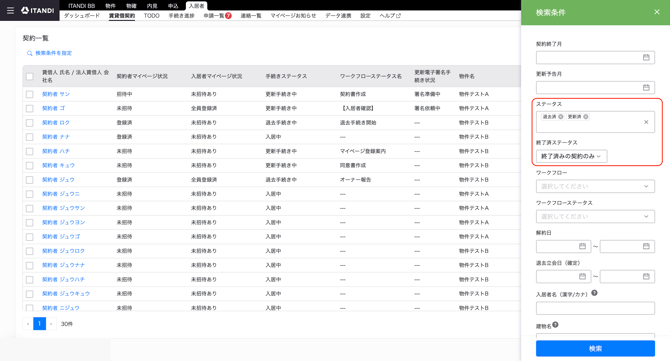This screenshot has width=670, height=361.
Task: Open the 終了済みの契約のみ dropdown
Action: point(571,156)
